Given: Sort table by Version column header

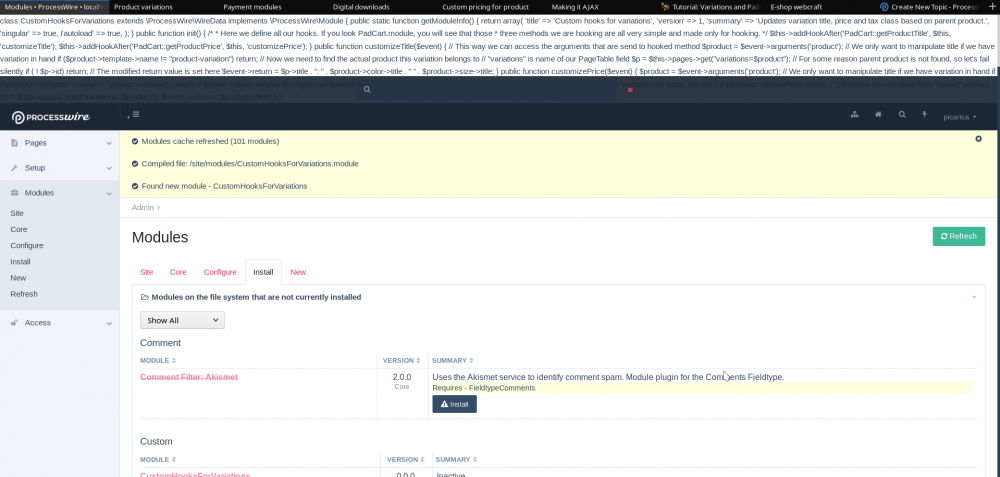Looking at the screenshot, I should point(397,360).
